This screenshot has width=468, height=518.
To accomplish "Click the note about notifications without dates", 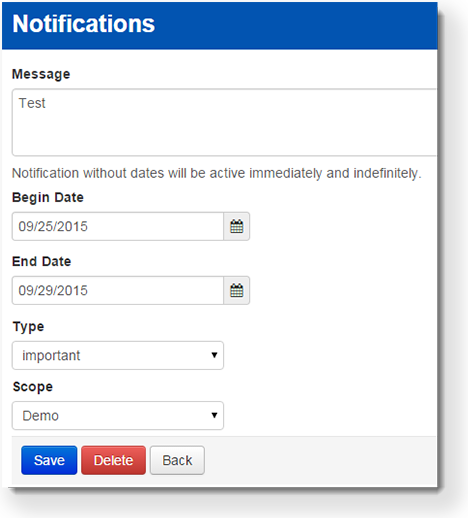I will 217,173.
